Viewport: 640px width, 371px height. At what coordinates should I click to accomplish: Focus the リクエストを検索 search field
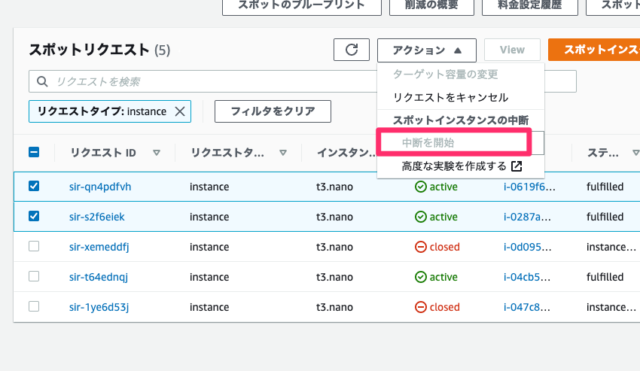(204, 82)
